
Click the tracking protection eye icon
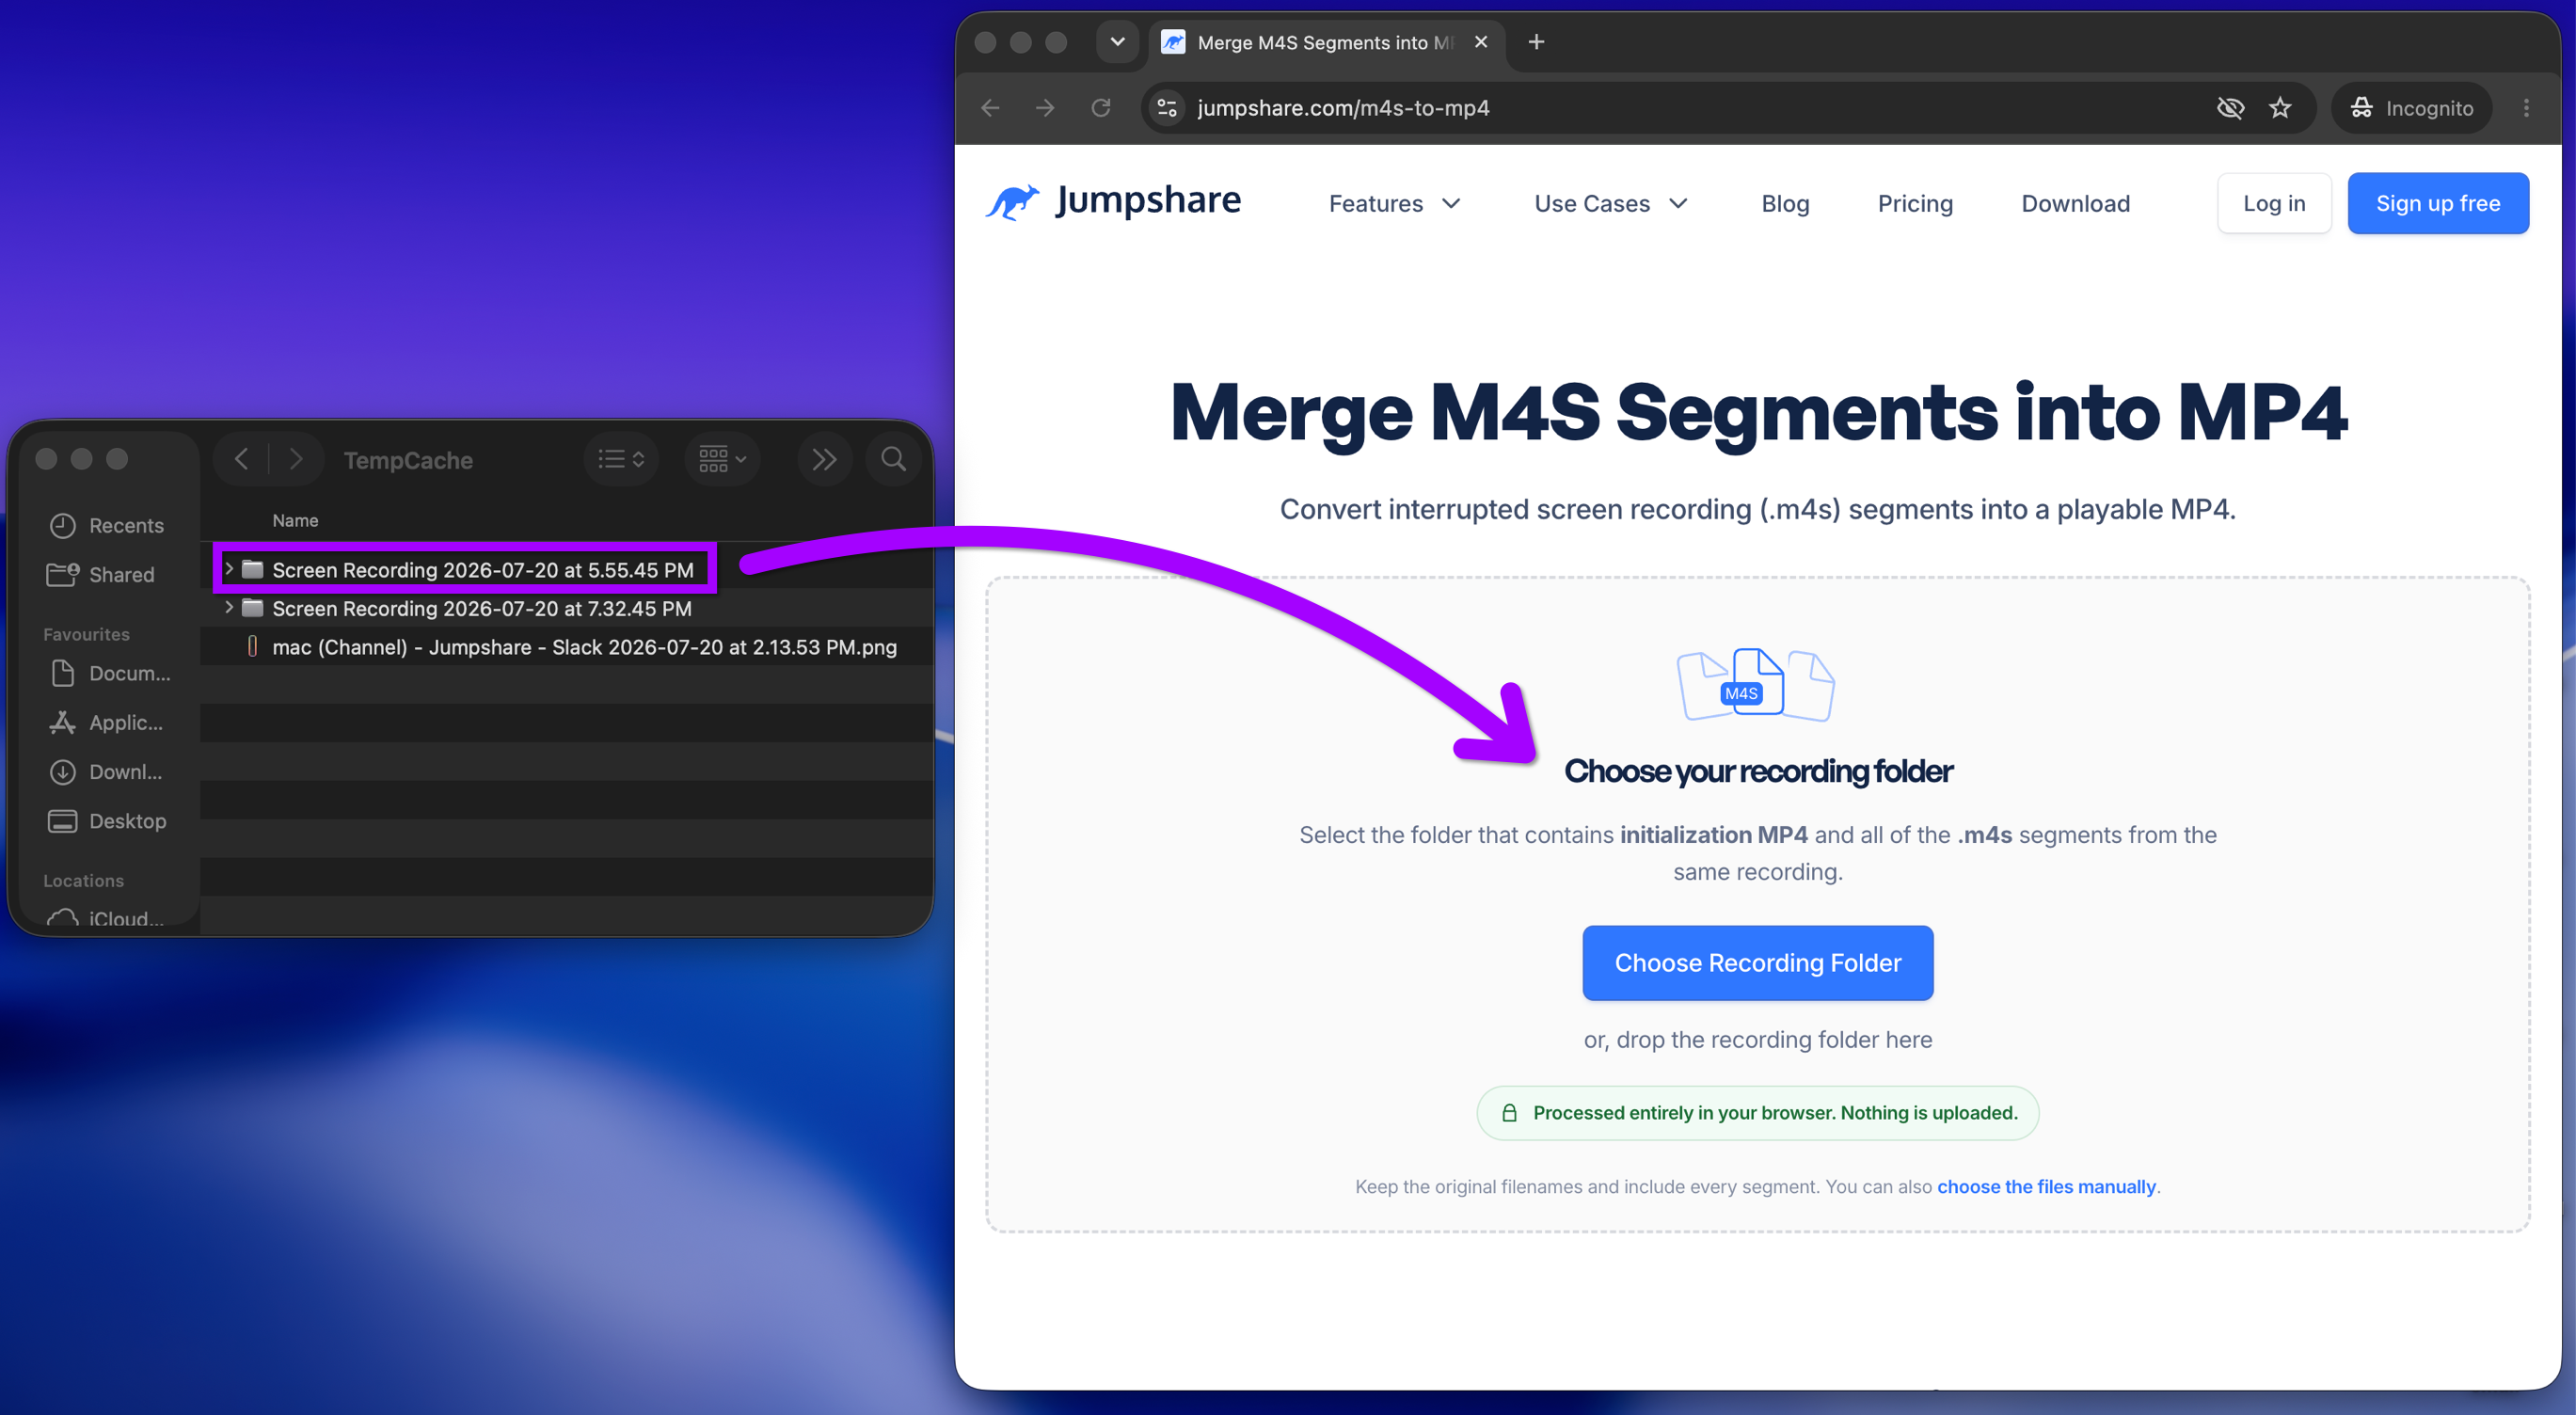click(x=2230, y=108)
